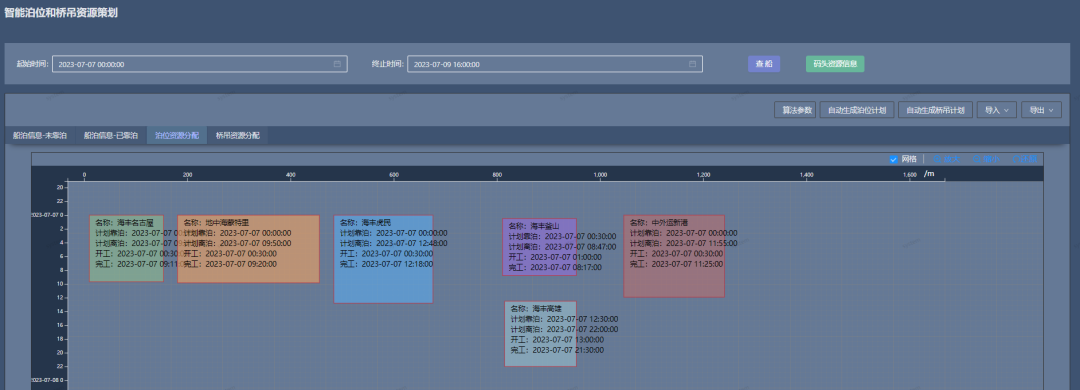This screenshot has height=390, width=1080.
Task: Expand the 导出 export dropdown
Action: (1041, 110)
